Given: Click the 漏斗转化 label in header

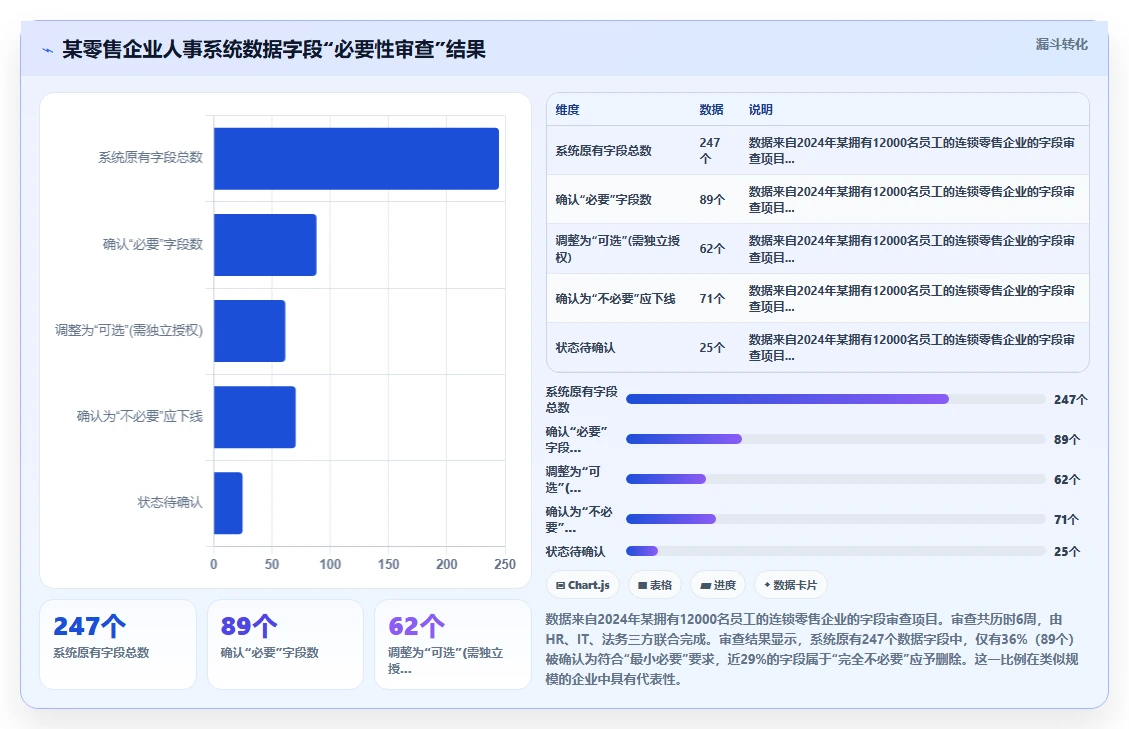Looking at the screenshot, I should click(1061, 44).
